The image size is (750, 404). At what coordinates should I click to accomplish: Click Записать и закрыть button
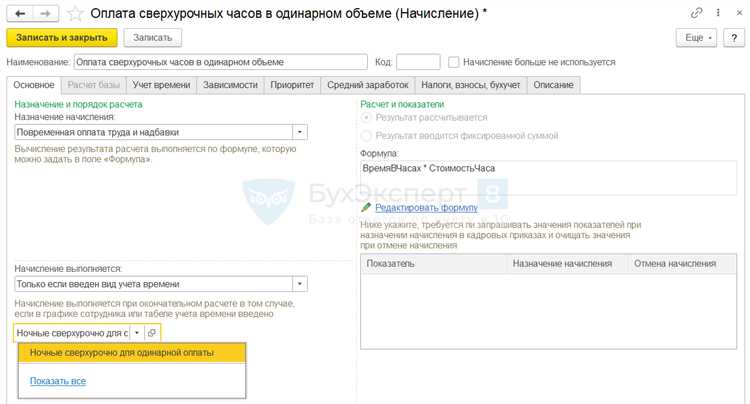62,38
